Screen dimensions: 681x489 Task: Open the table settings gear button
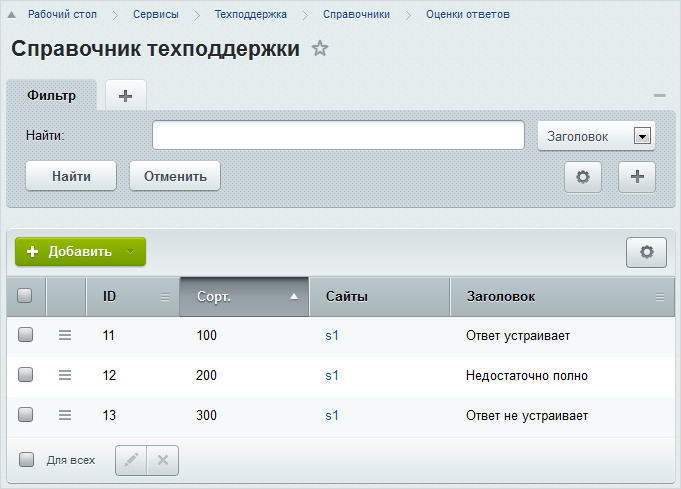(x=646, y=252)
